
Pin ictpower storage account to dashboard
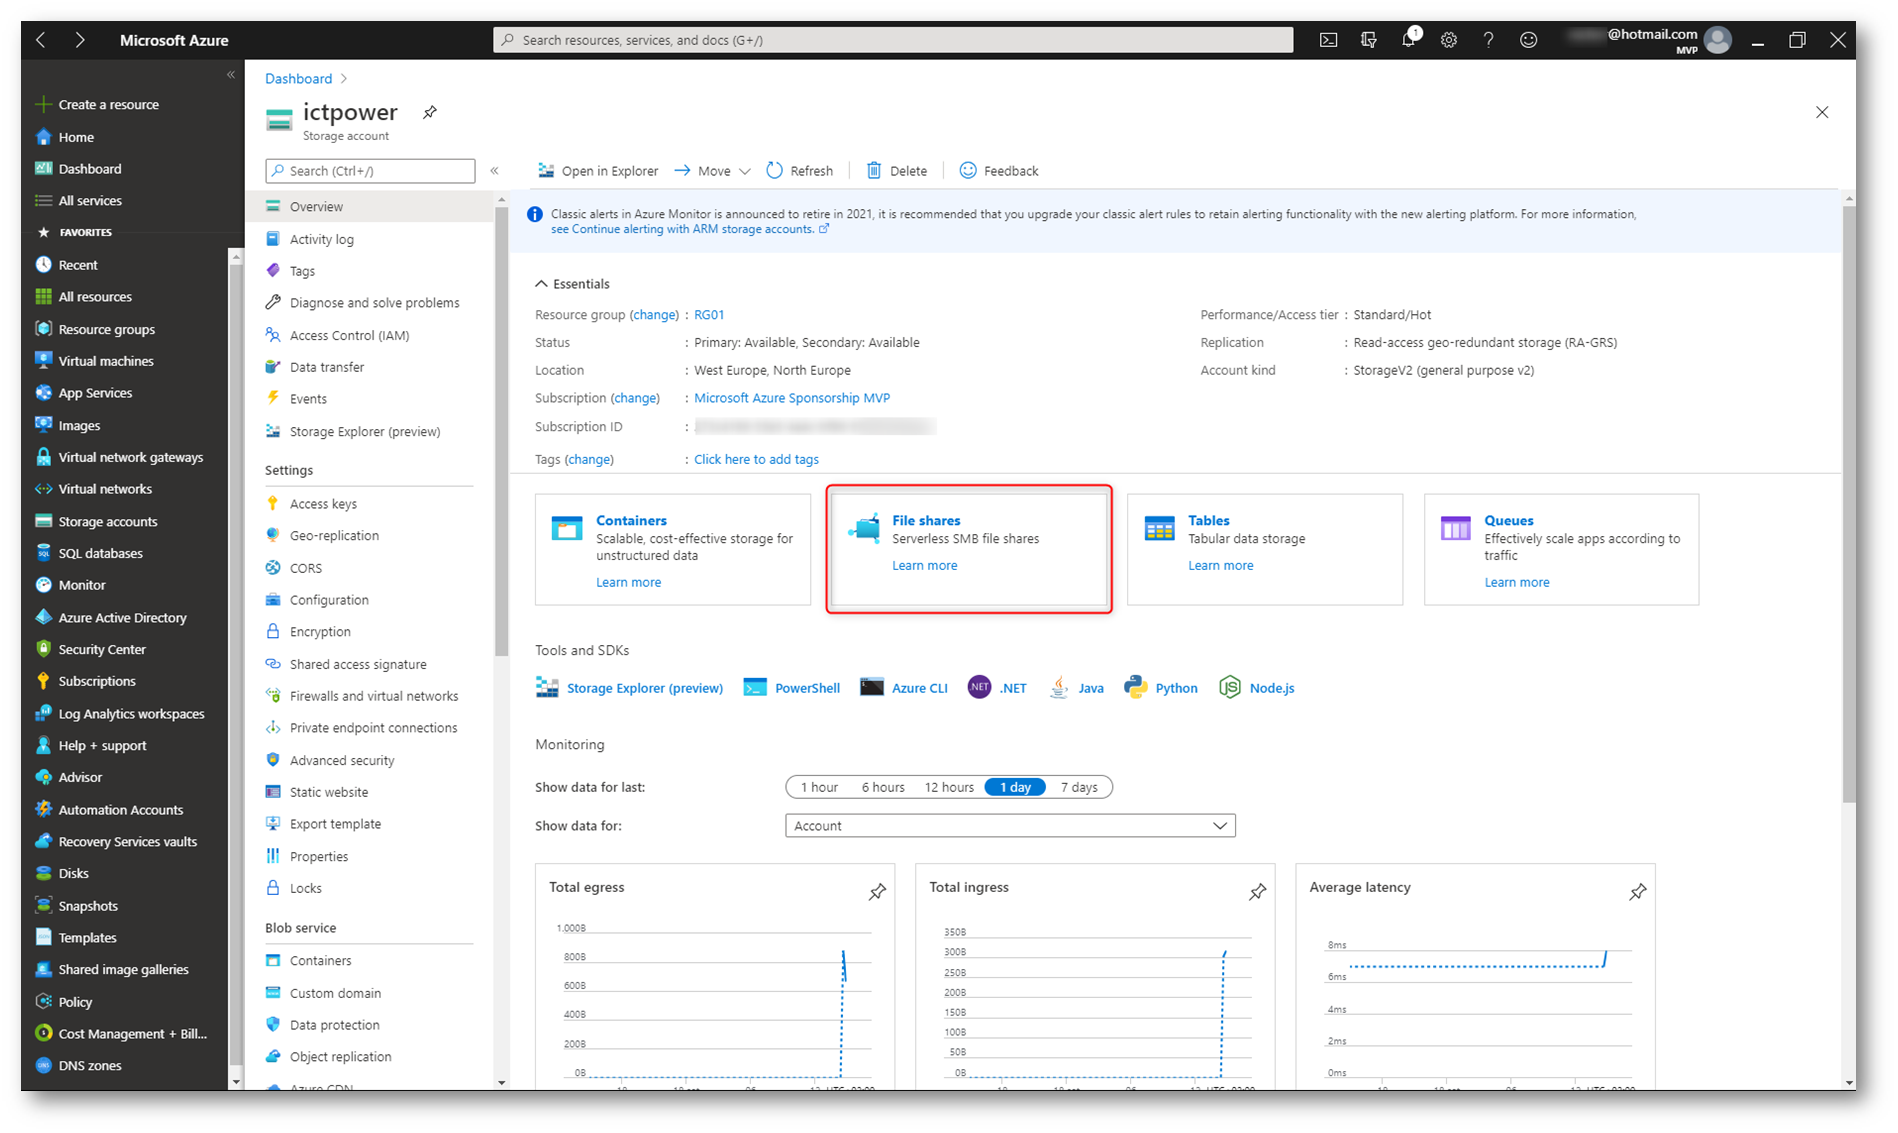(430, 112)
